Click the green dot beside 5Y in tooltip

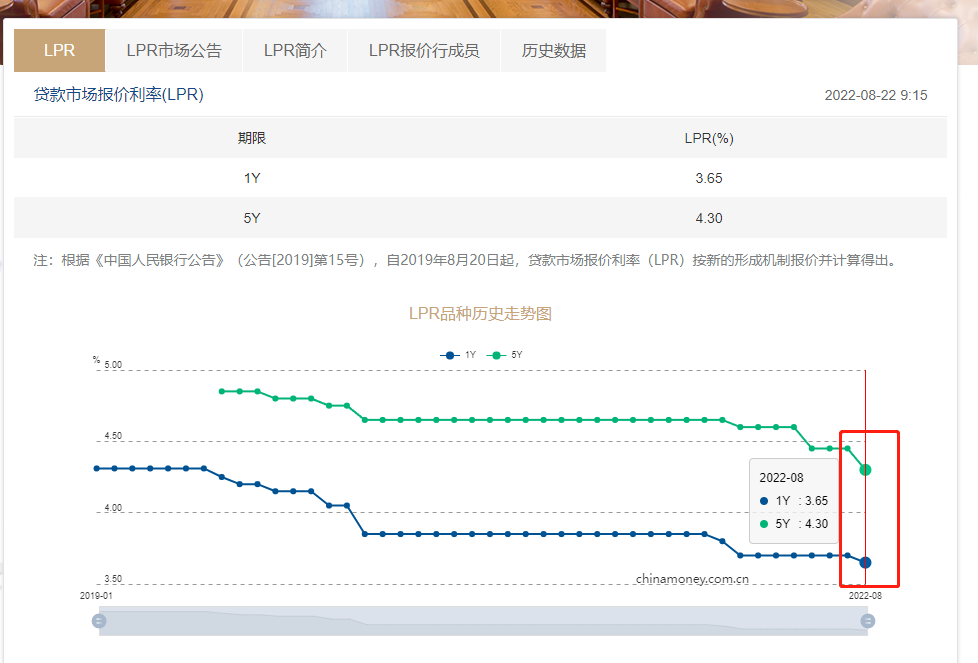click(764, 524)
